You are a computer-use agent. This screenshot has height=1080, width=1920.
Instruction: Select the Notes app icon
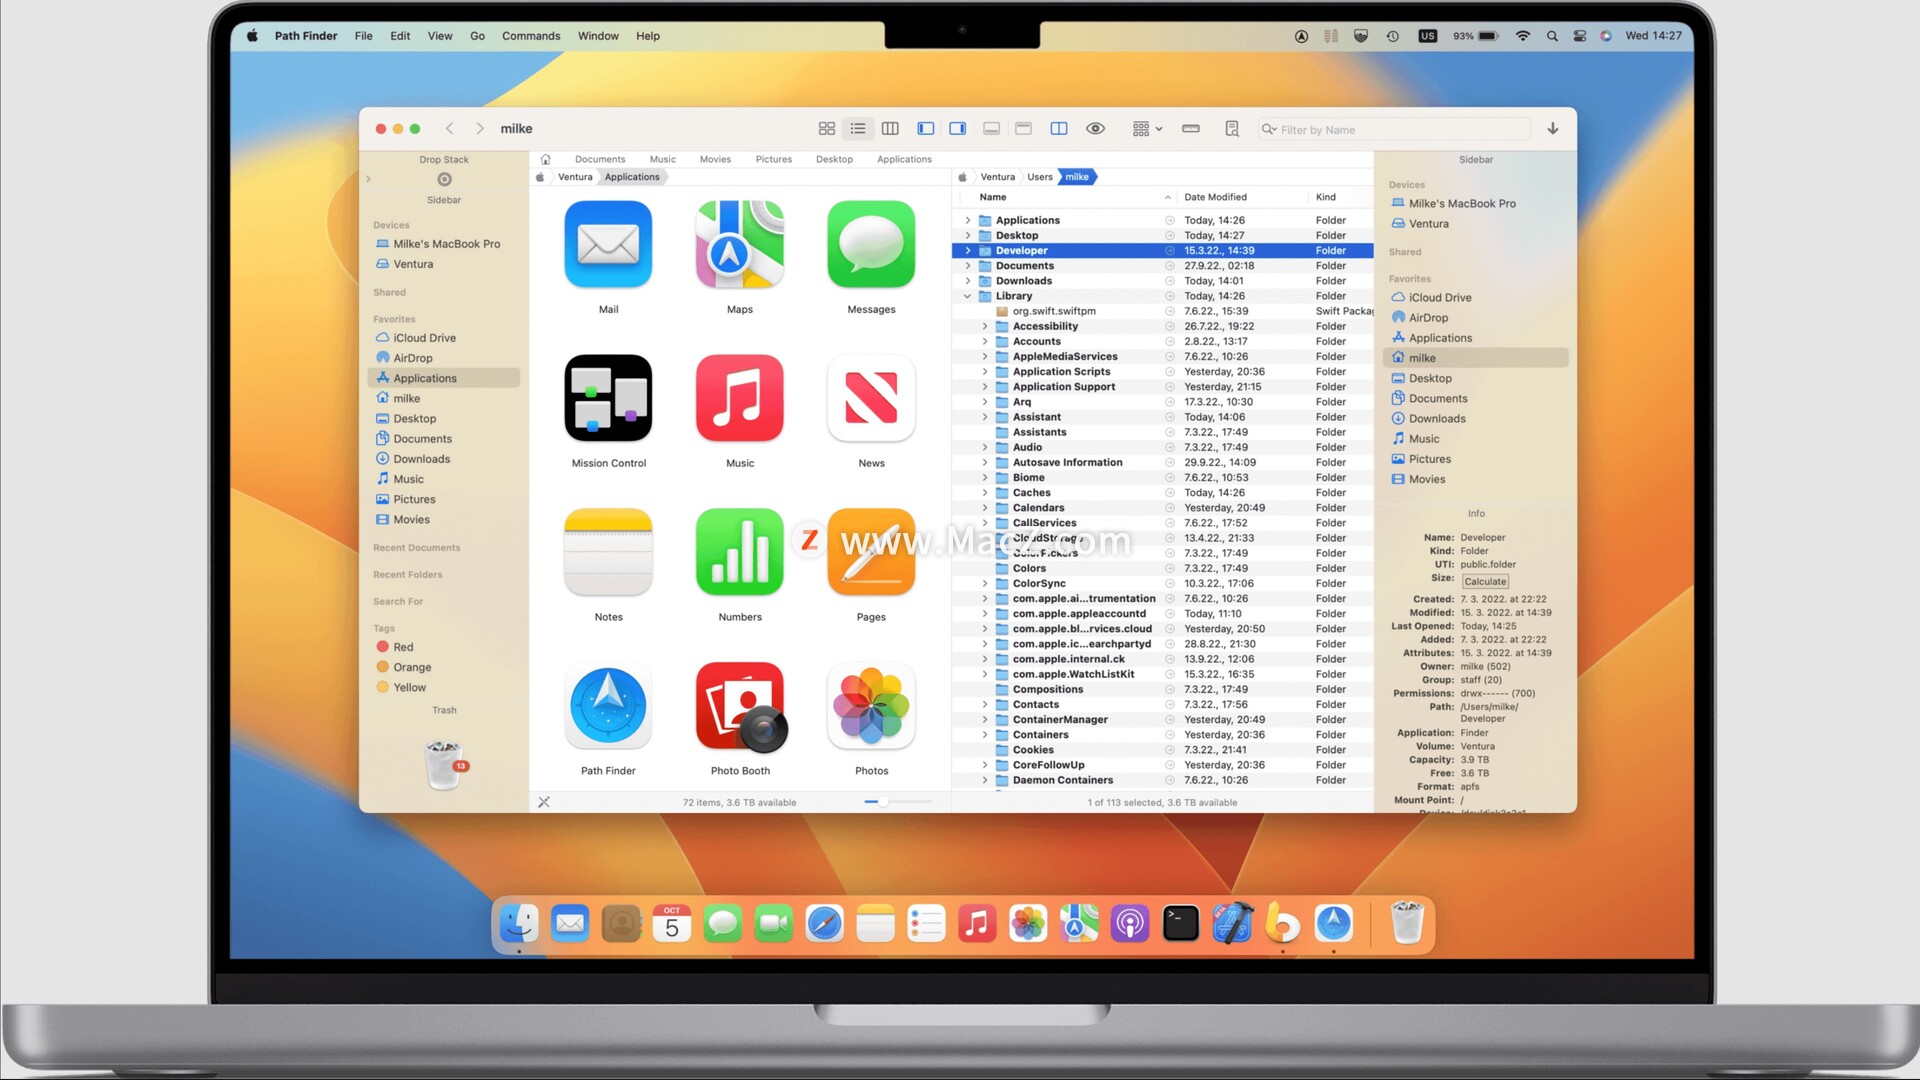click(x=608, y=552)
